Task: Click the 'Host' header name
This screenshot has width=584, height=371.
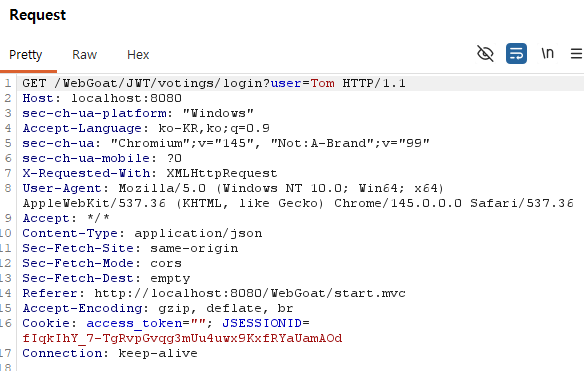Action: 38,98
